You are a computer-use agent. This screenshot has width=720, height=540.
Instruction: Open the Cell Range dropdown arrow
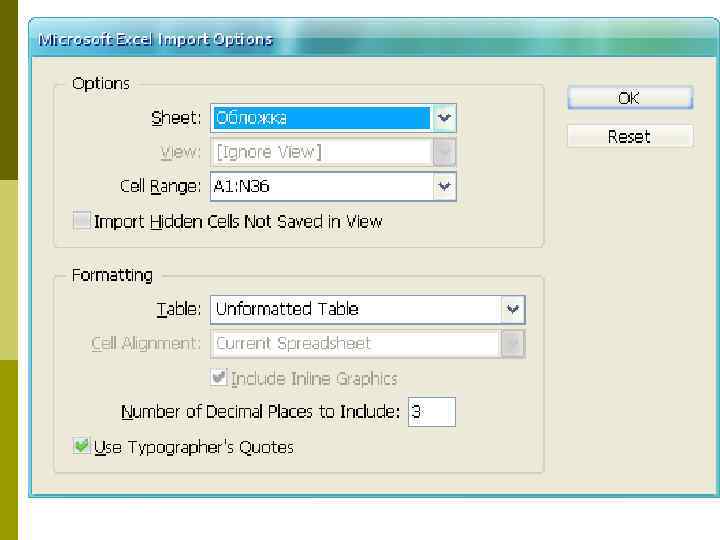click(444, 186)
